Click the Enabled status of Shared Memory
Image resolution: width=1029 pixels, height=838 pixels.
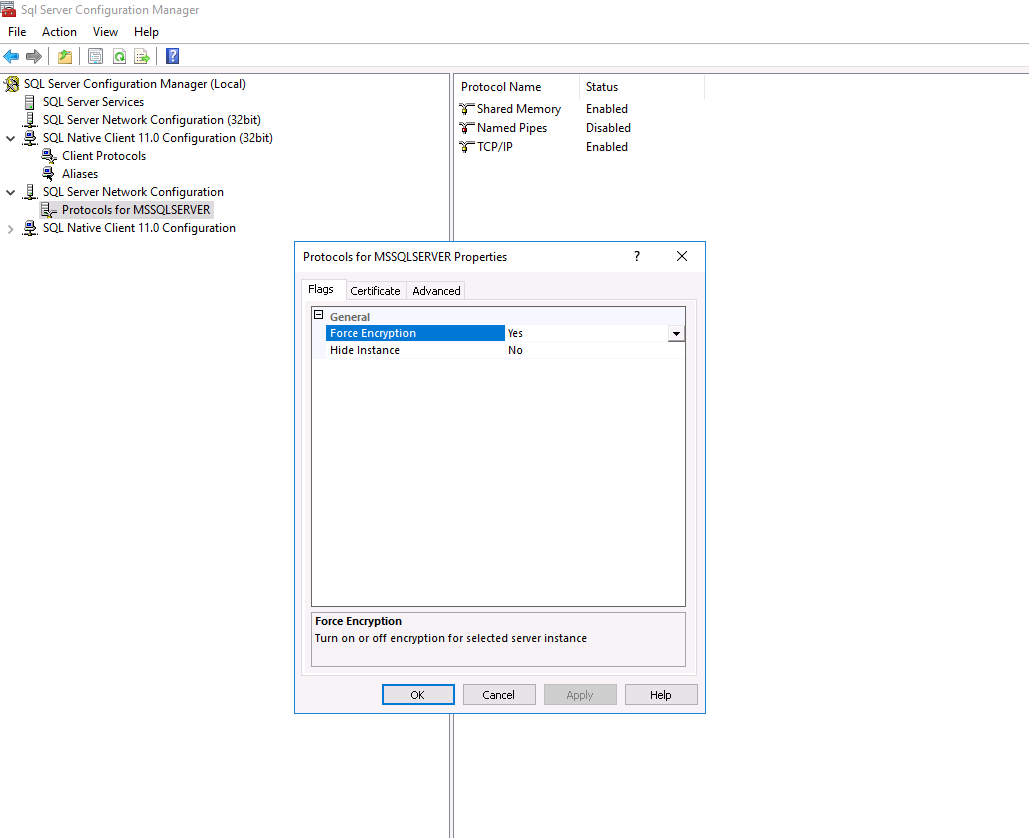[x=607, y=109]
